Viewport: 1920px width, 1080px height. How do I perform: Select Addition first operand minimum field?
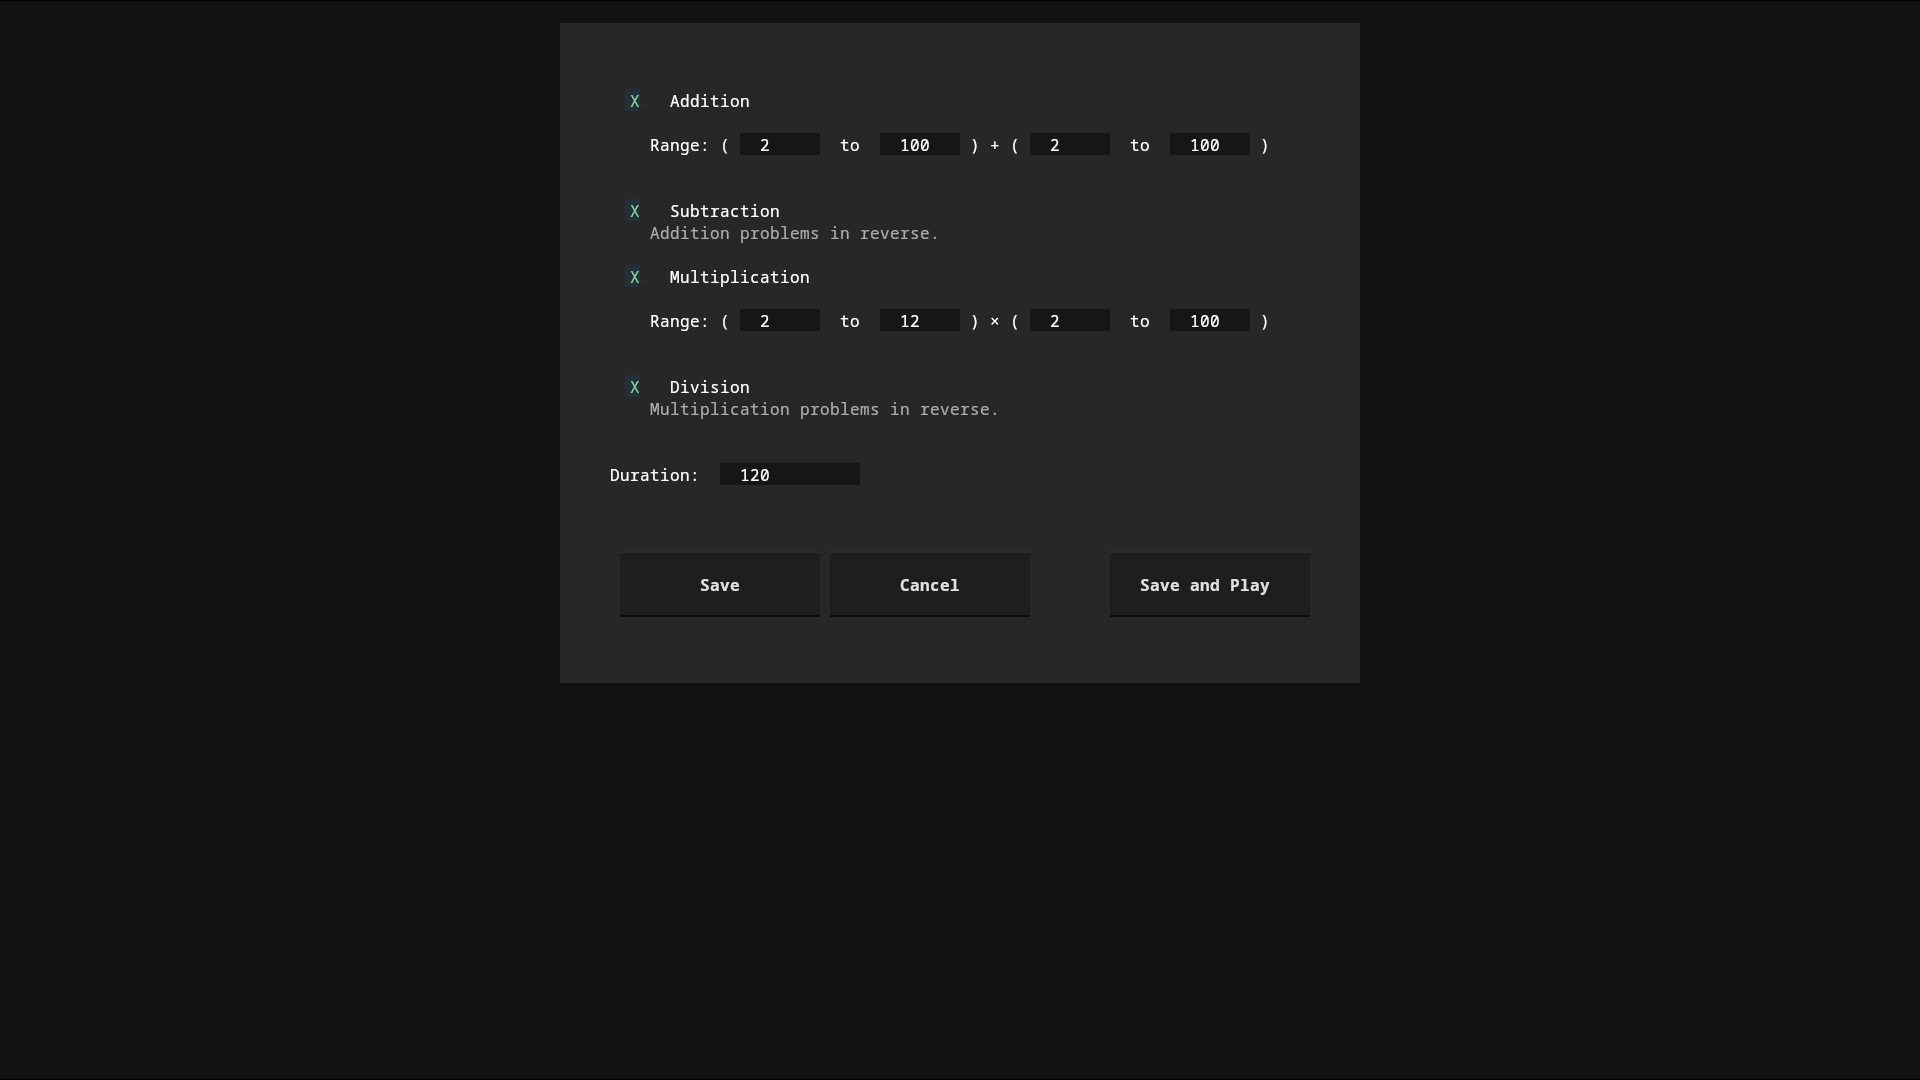(x=780, y=145)
